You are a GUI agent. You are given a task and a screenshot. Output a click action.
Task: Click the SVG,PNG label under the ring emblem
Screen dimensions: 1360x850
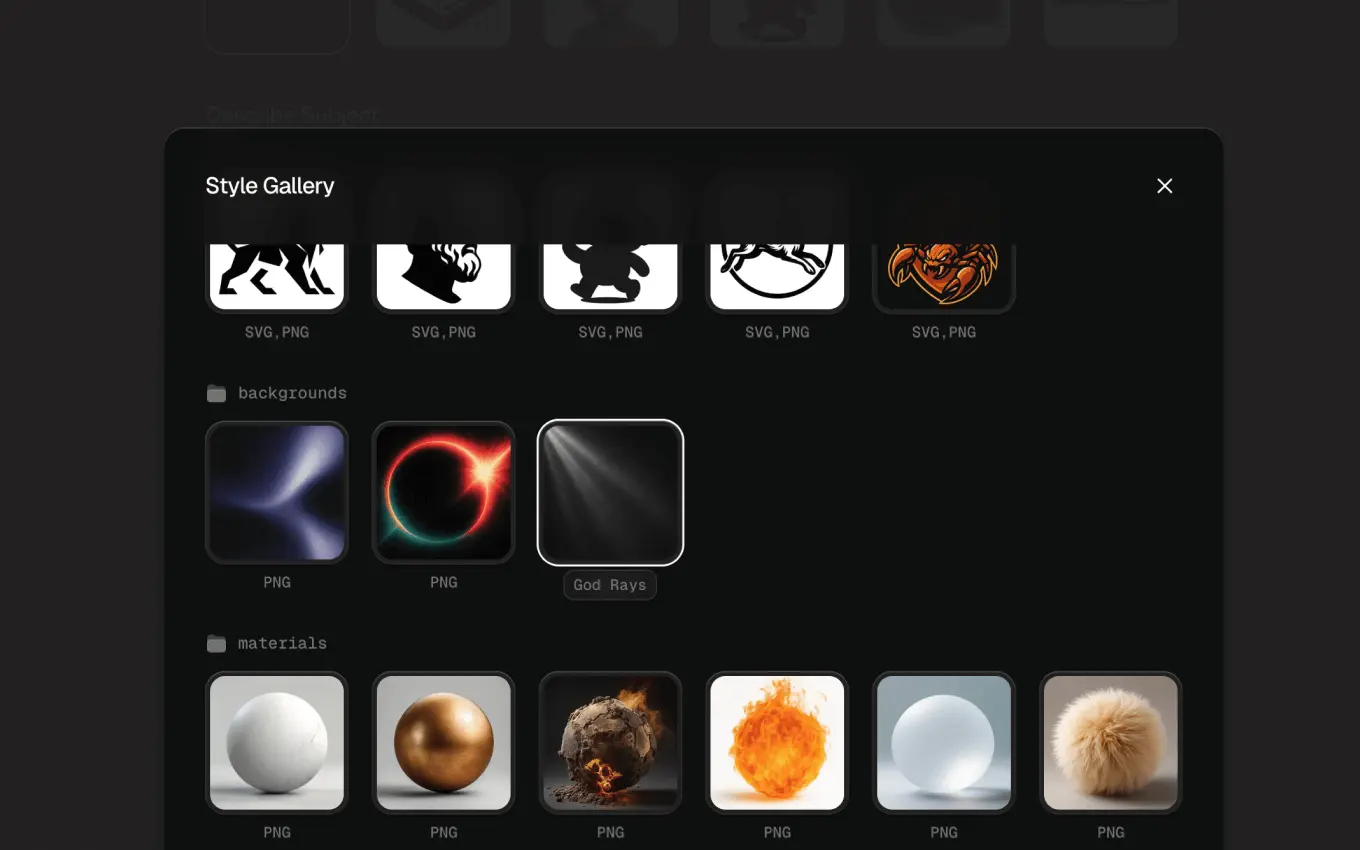(777, 332)
